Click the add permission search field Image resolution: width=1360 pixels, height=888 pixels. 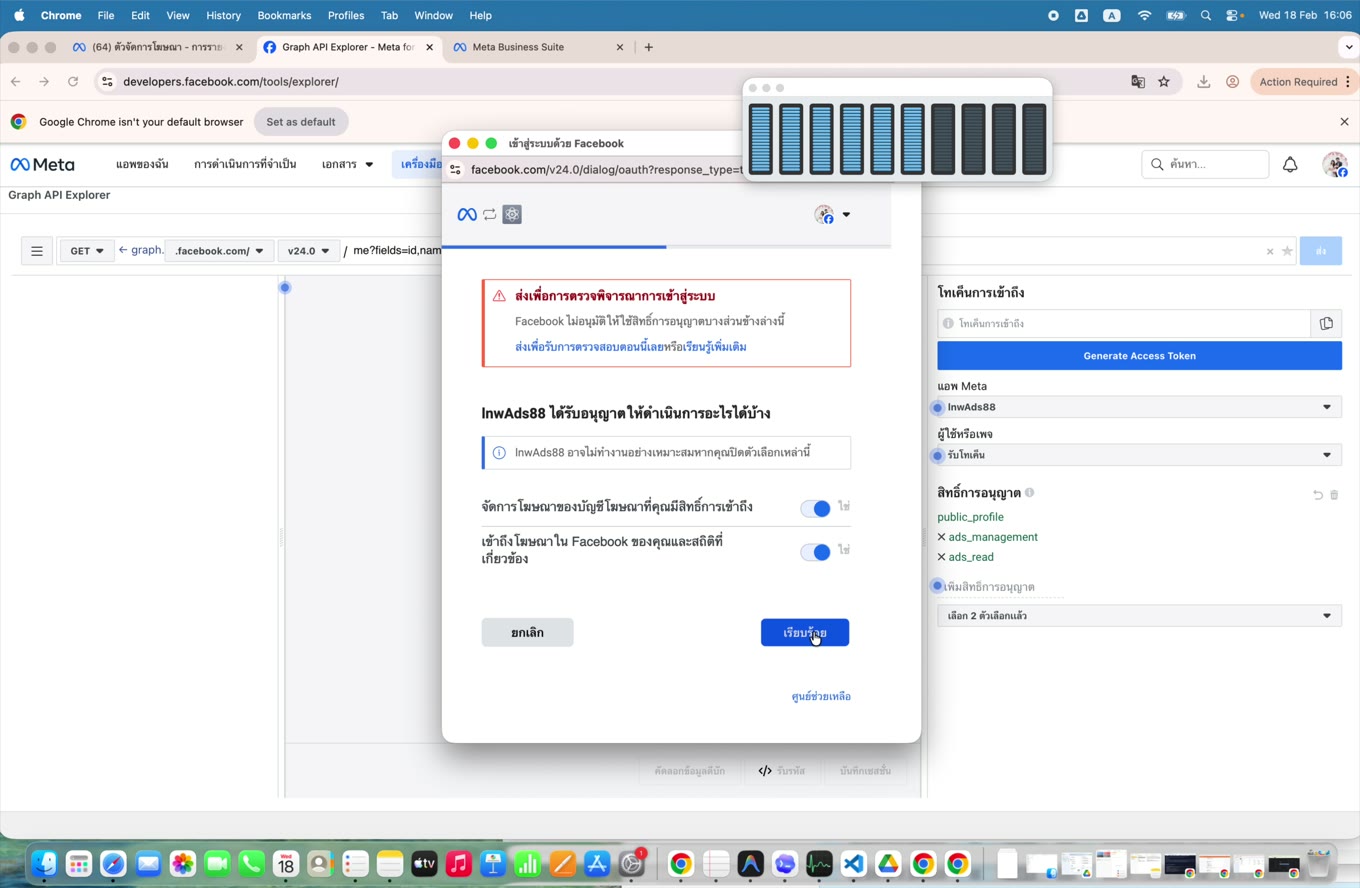[1000, 587]
